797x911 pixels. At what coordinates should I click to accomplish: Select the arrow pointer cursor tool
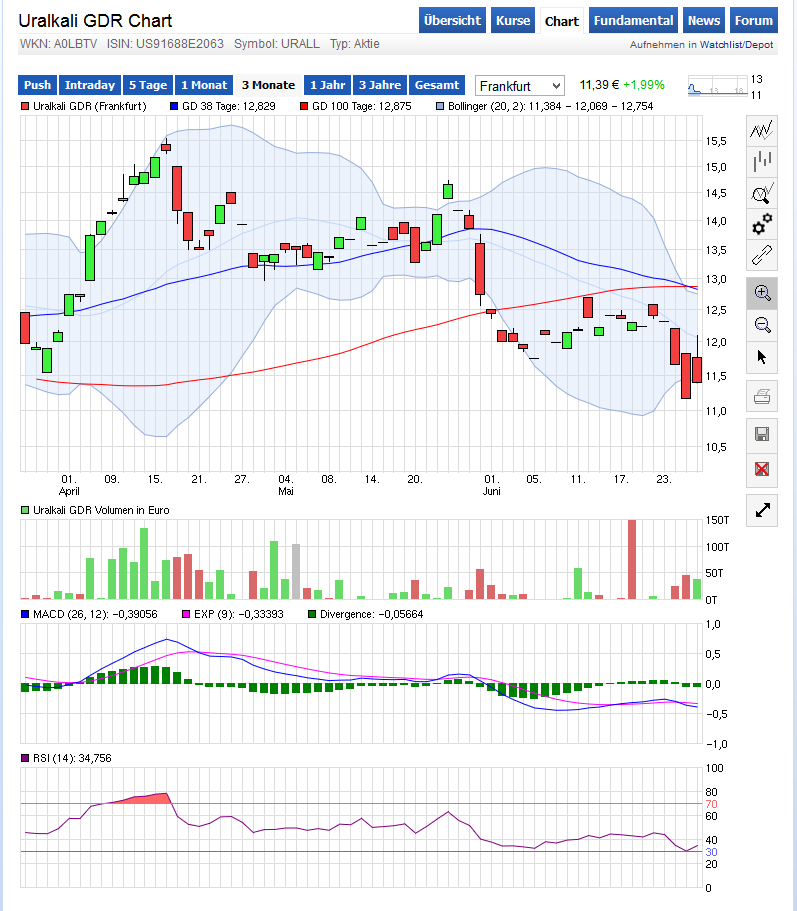(762, 357)
